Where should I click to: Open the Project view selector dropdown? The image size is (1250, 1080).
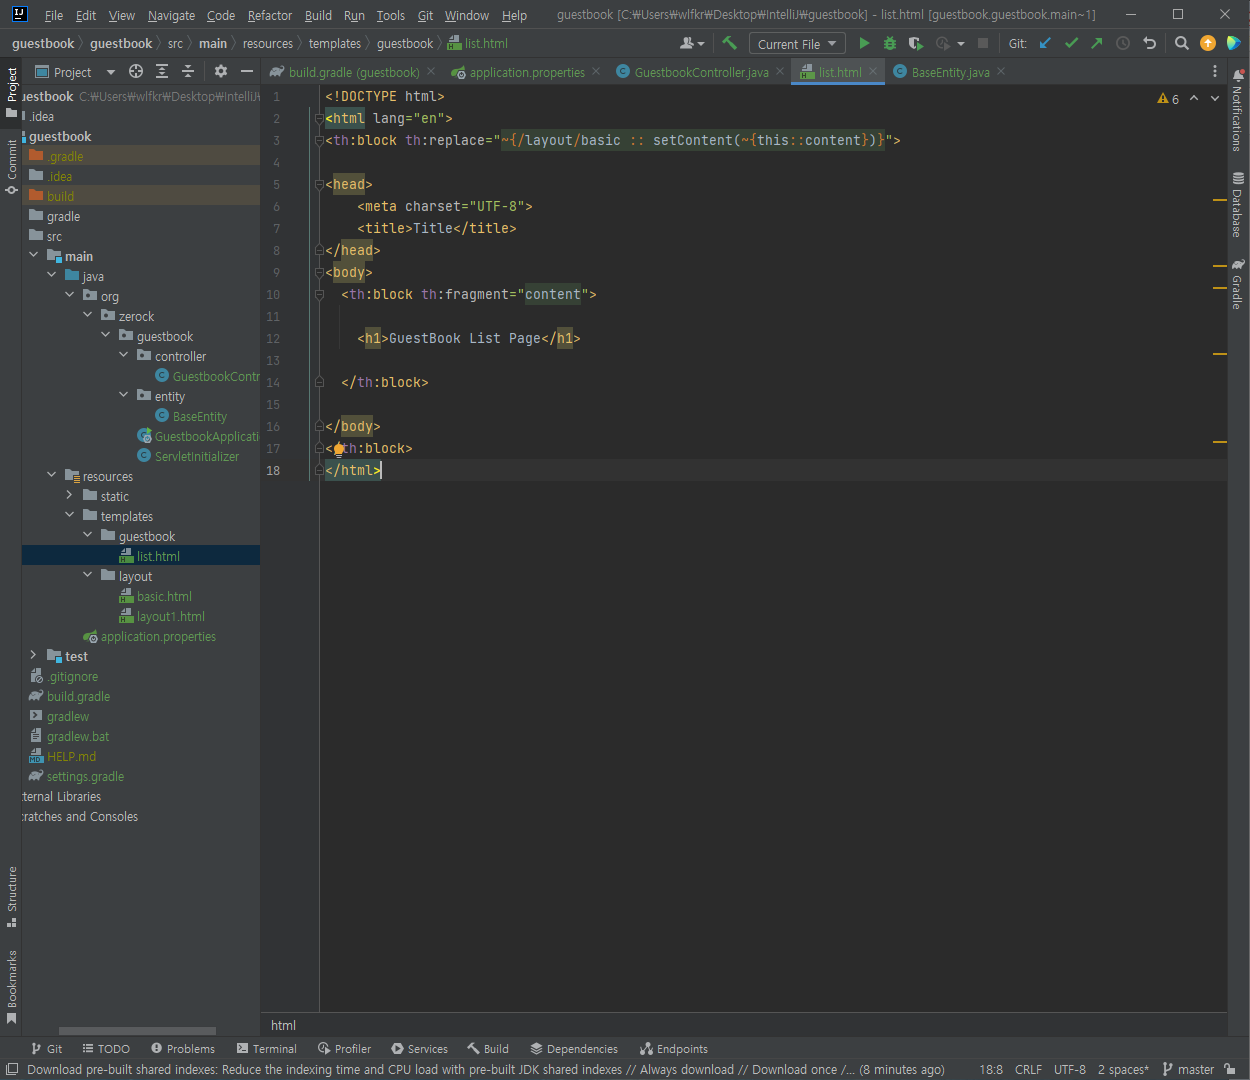(x=75, y=72)
